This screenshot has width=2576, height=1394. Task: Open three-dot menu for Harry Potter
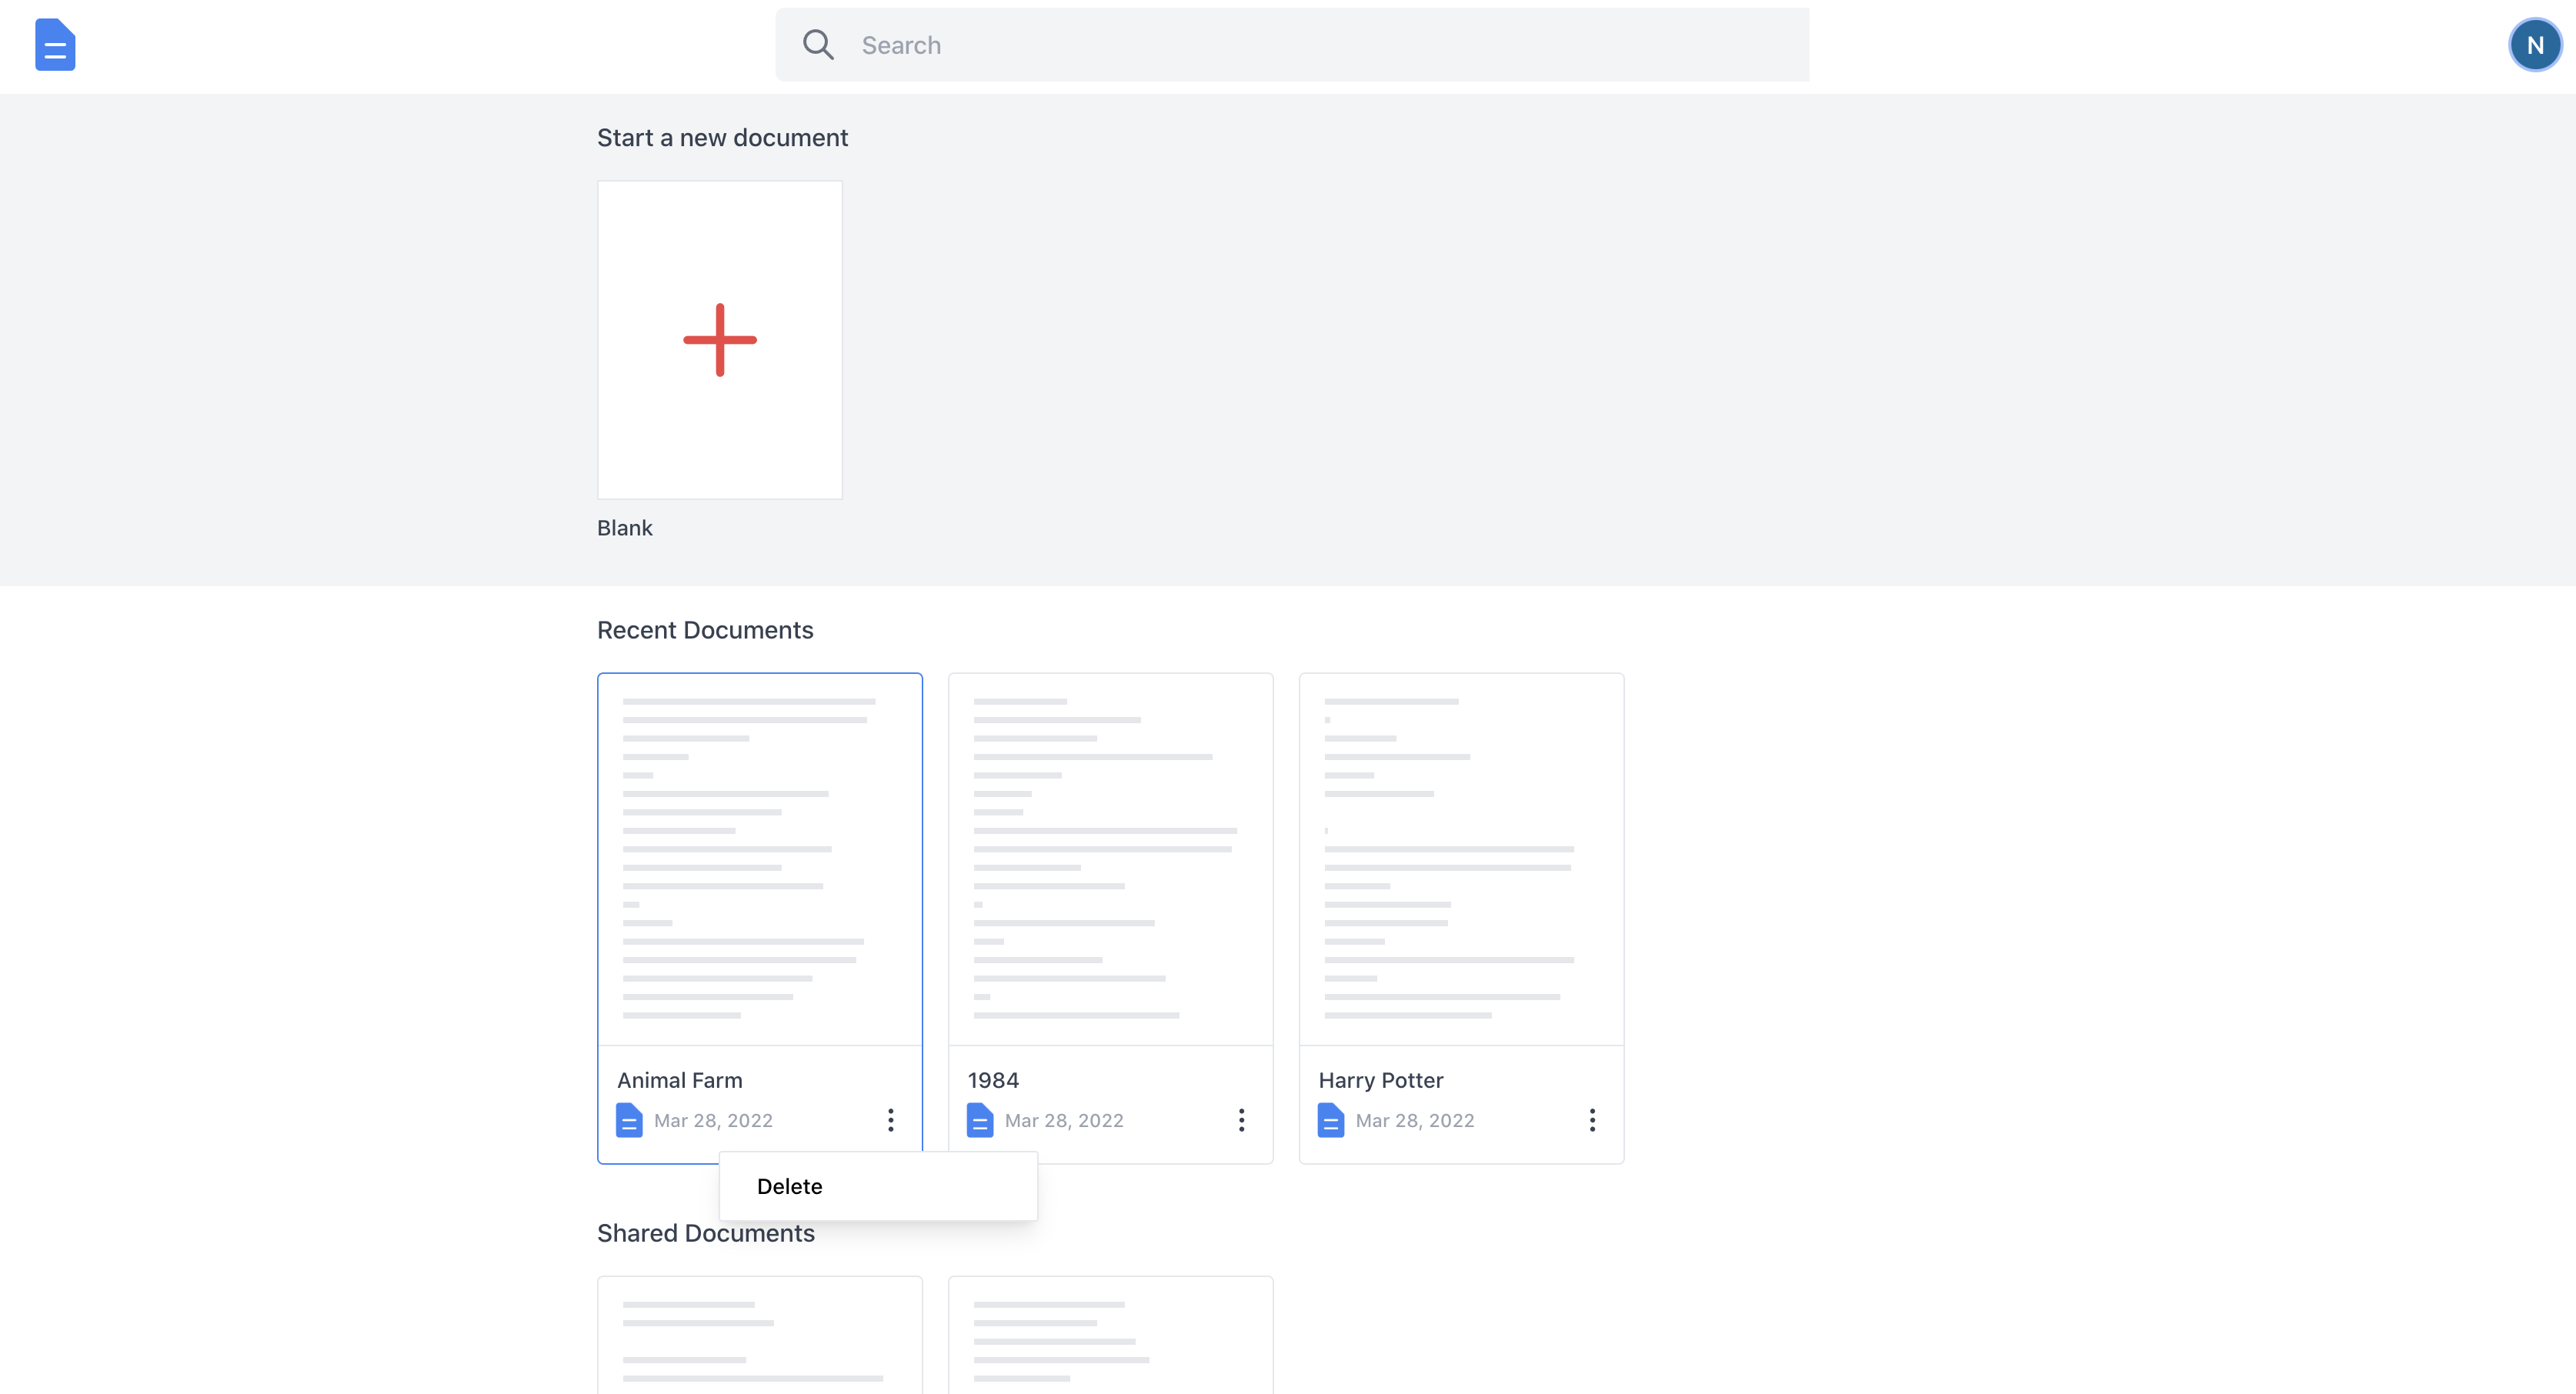click(1592, 1120)
